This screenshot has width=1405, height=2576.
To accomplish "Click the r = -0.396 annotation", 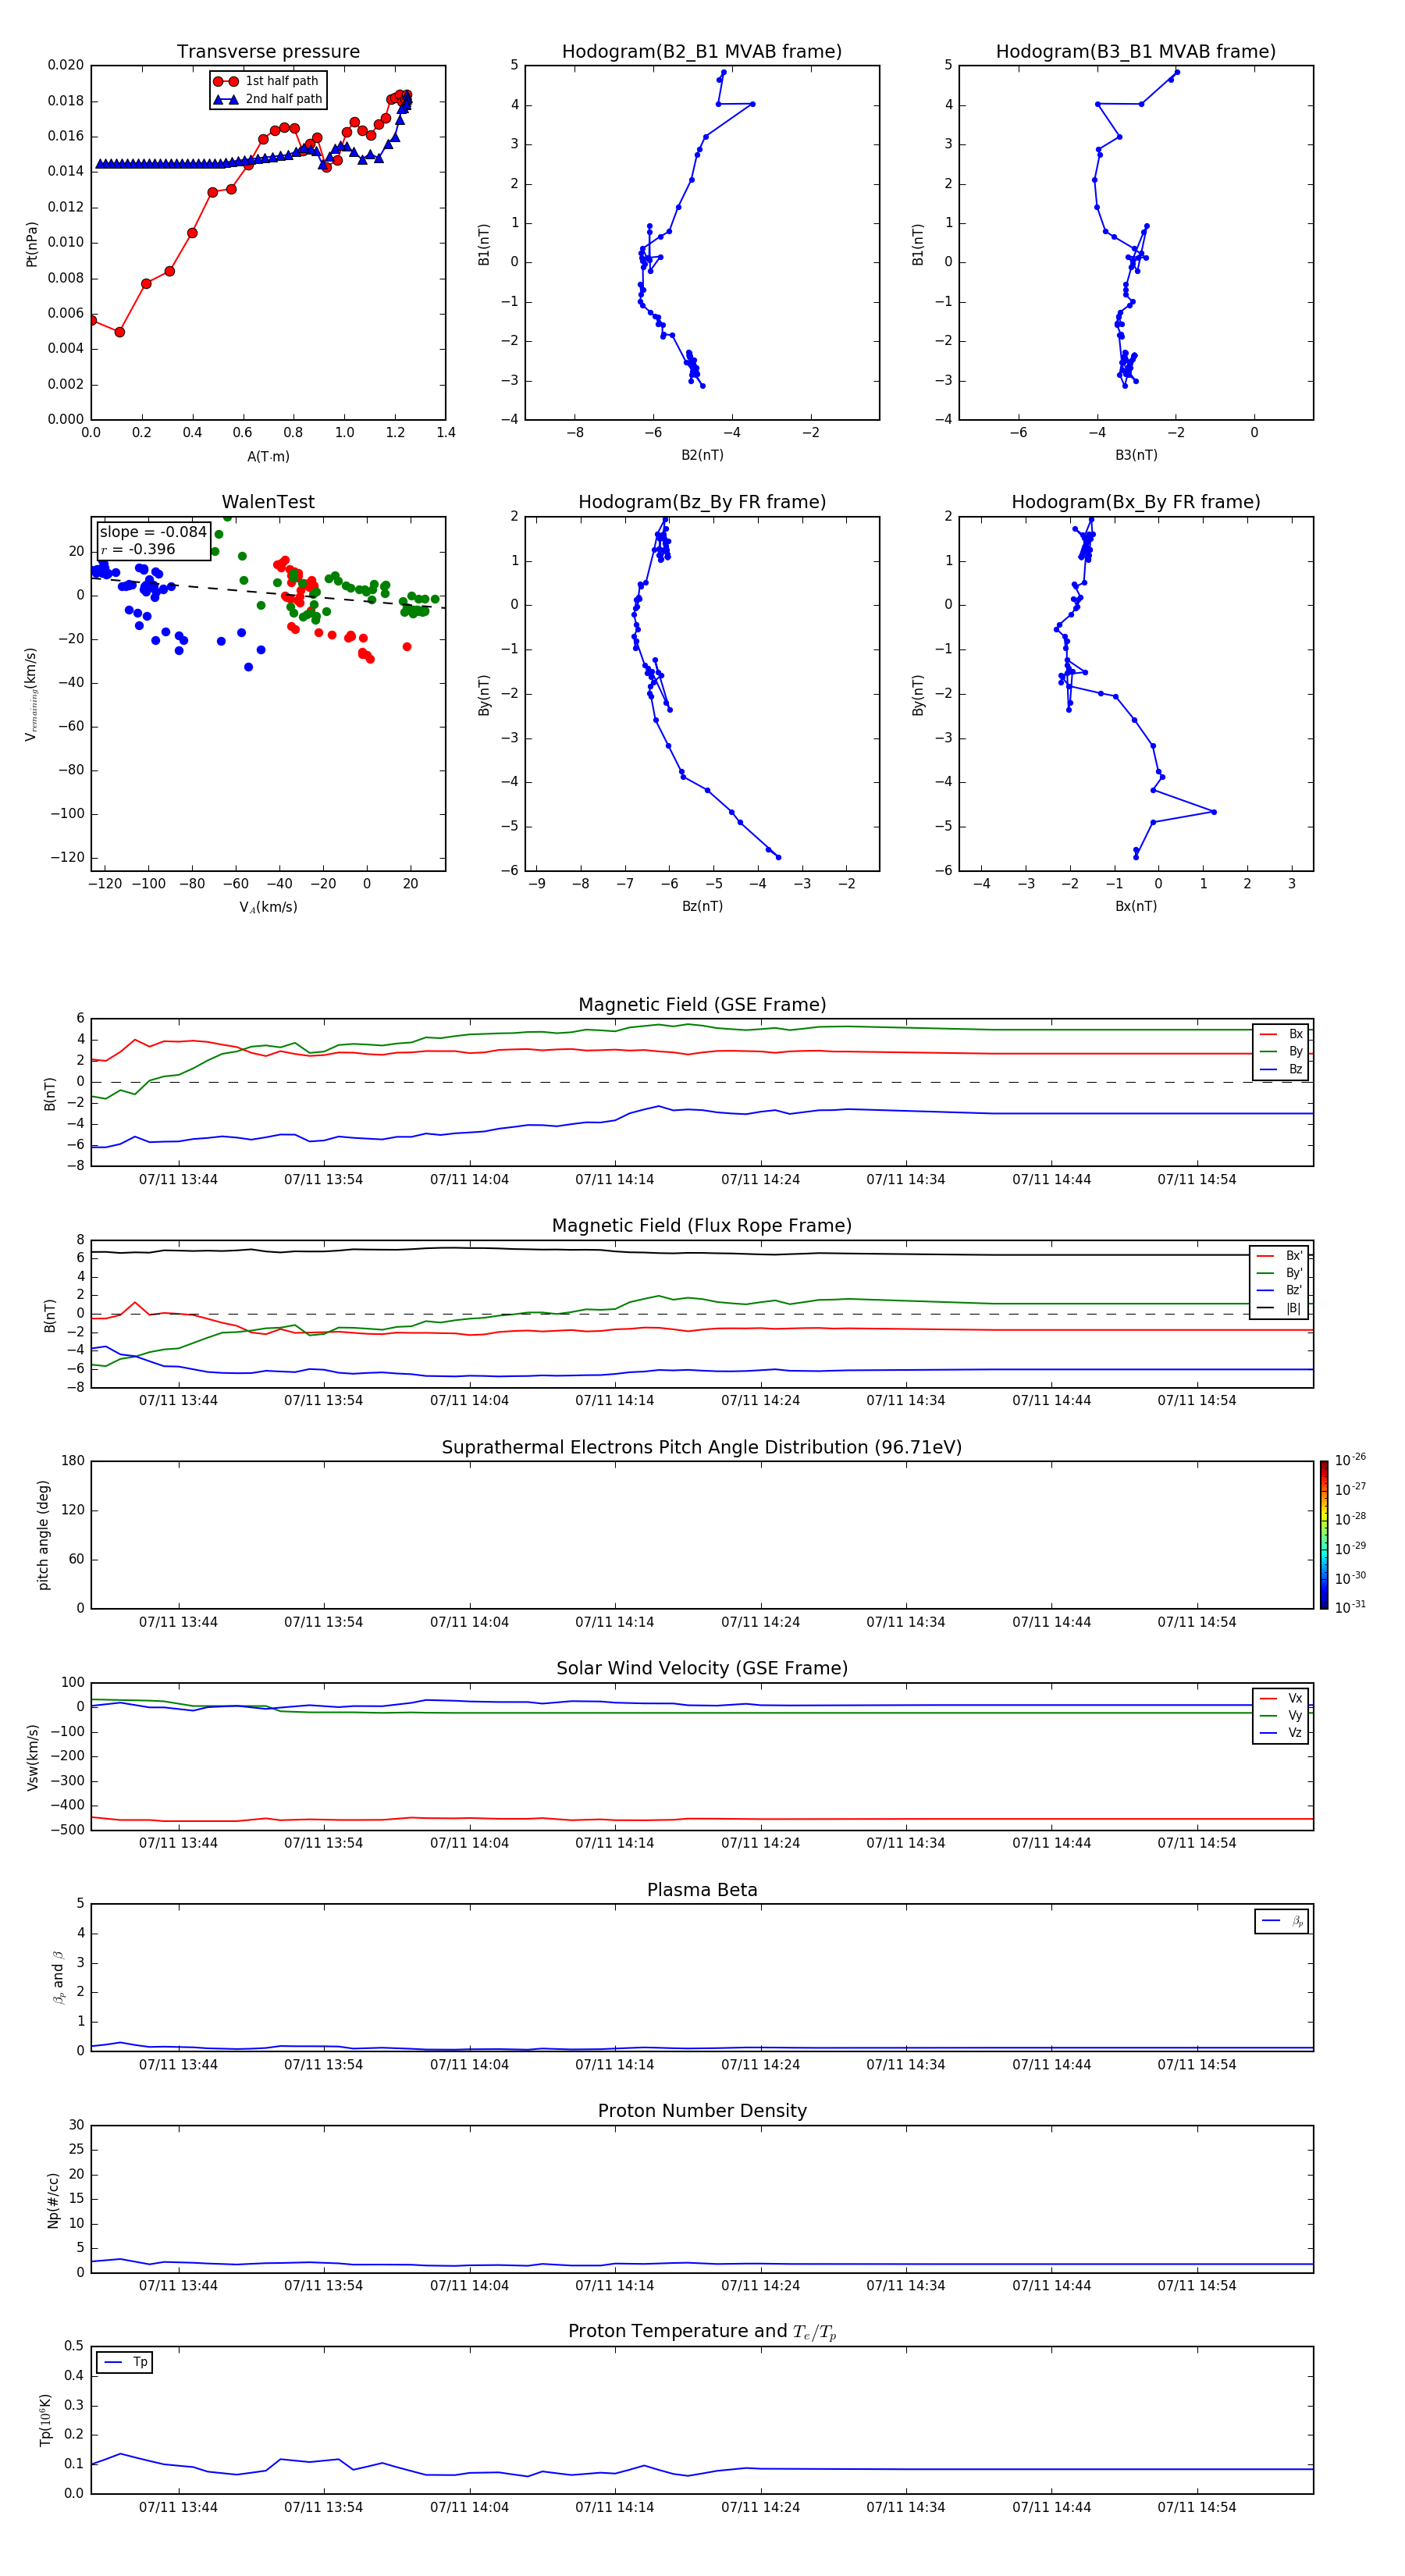I will (x=138, y=549).
